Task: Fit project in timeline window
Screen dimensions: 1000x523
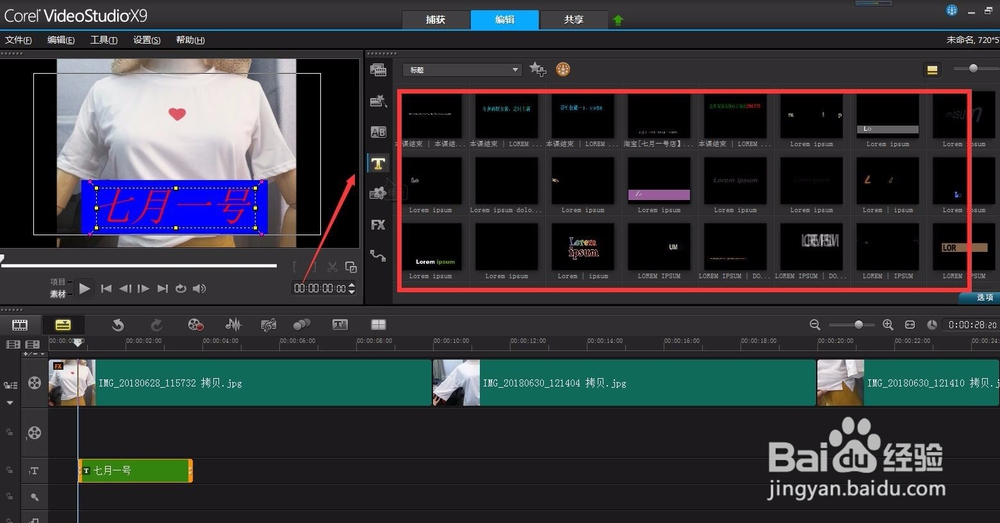Action: (x=910, y=325)
